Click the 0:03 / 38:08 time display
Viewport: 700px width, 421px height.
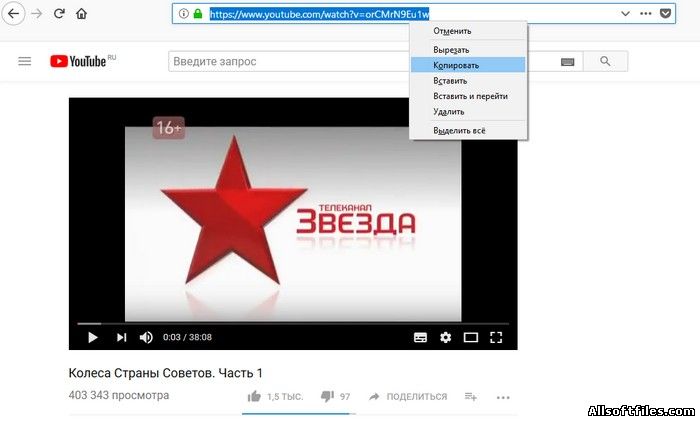coord(187,337)
